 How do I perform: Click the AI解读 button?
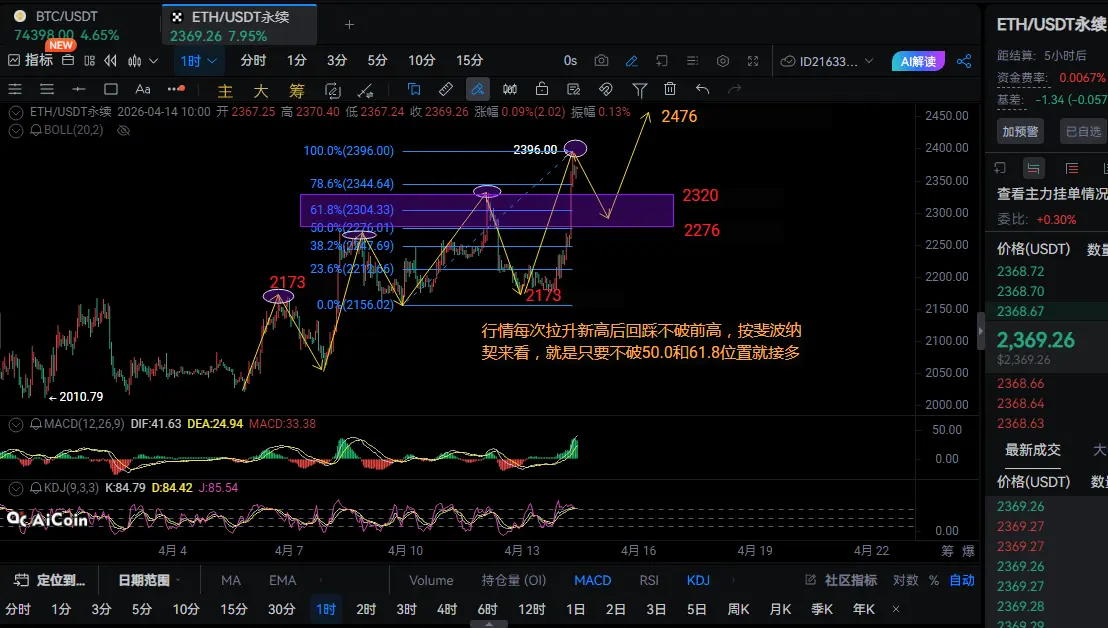point(918,61)
